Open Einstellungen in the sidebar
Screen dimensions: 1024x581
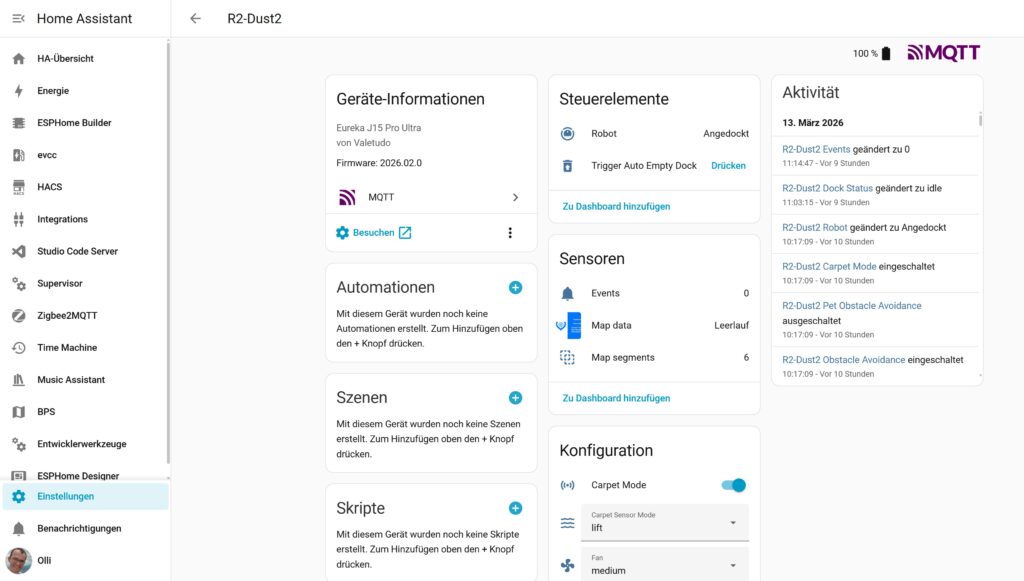[66, 496]
